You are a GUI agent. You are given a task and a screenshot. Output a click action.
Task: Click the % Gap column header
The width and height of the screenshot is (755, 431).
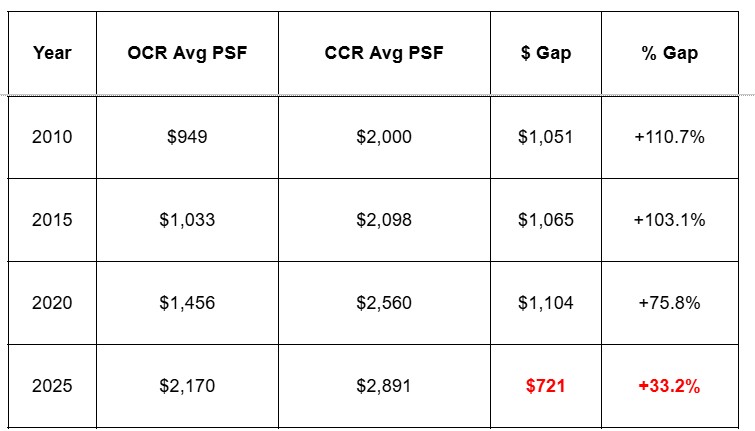click(670, 53)
